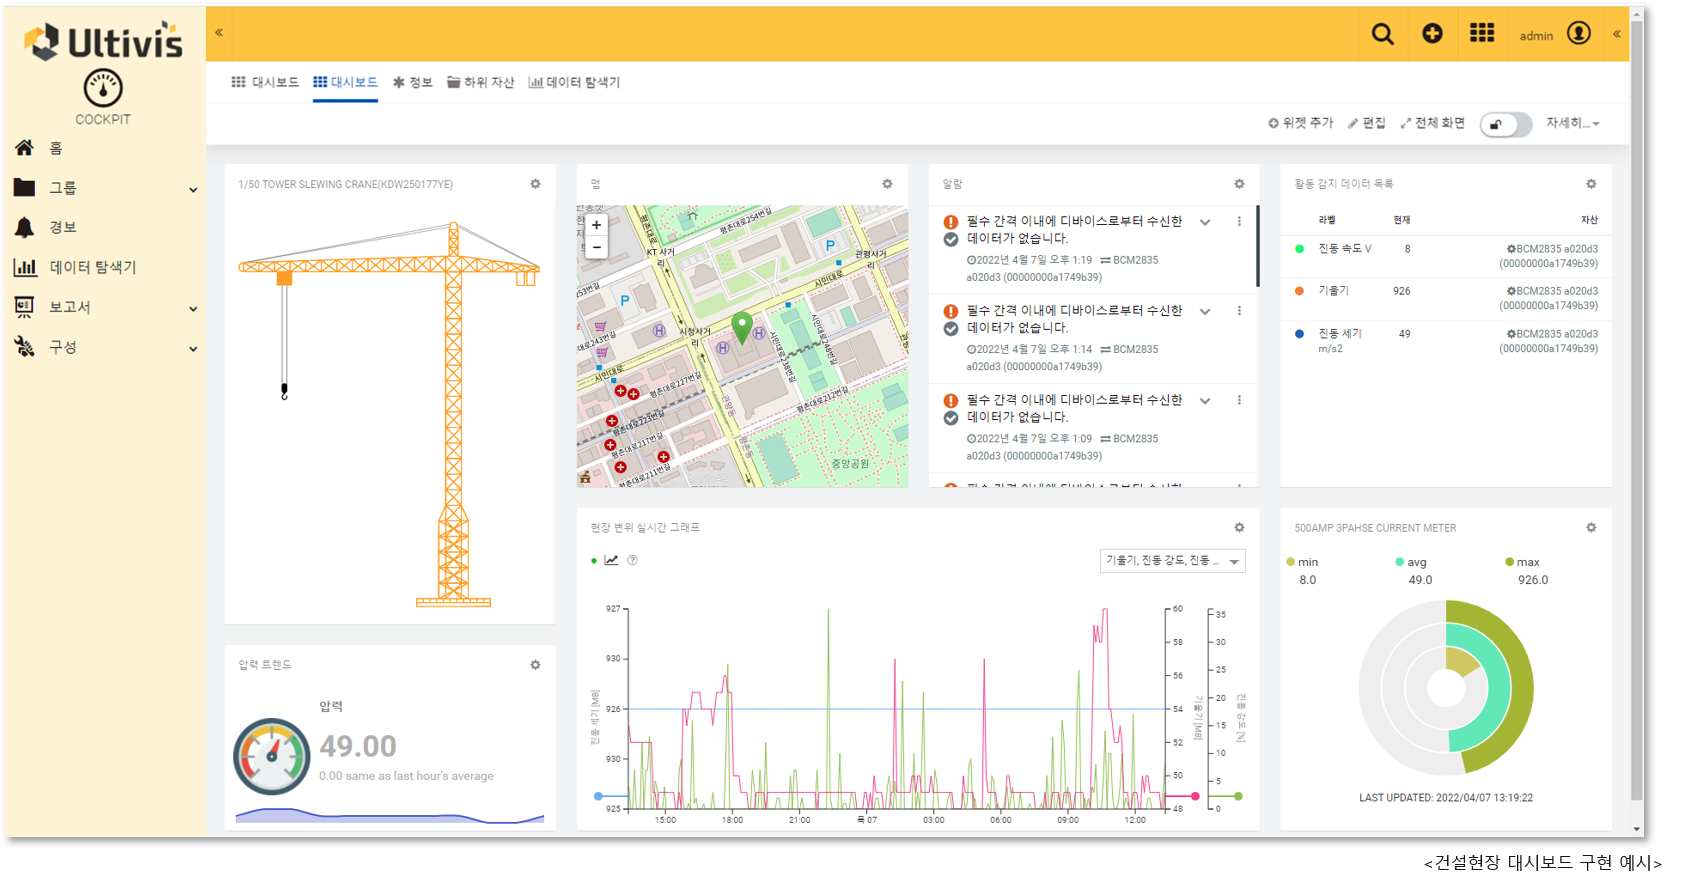
Task: Zoom in on the map
Action: coord(596,225)
